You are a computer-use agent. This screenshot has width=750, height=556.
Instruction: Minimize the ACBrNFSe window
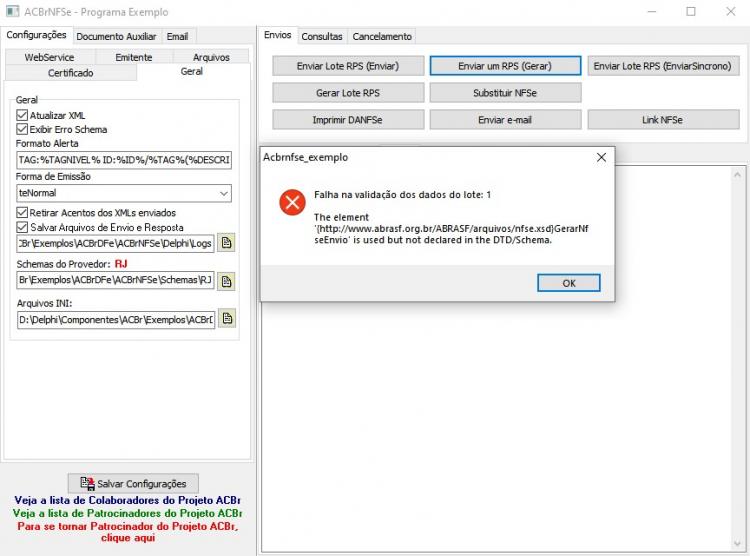tap(651, 11)
